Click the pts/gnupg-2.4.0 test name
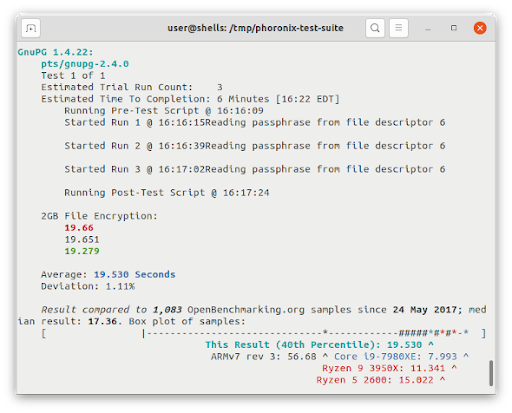Image resolution: width=512 pixels, height=413 pixels. tap(85, 64)
